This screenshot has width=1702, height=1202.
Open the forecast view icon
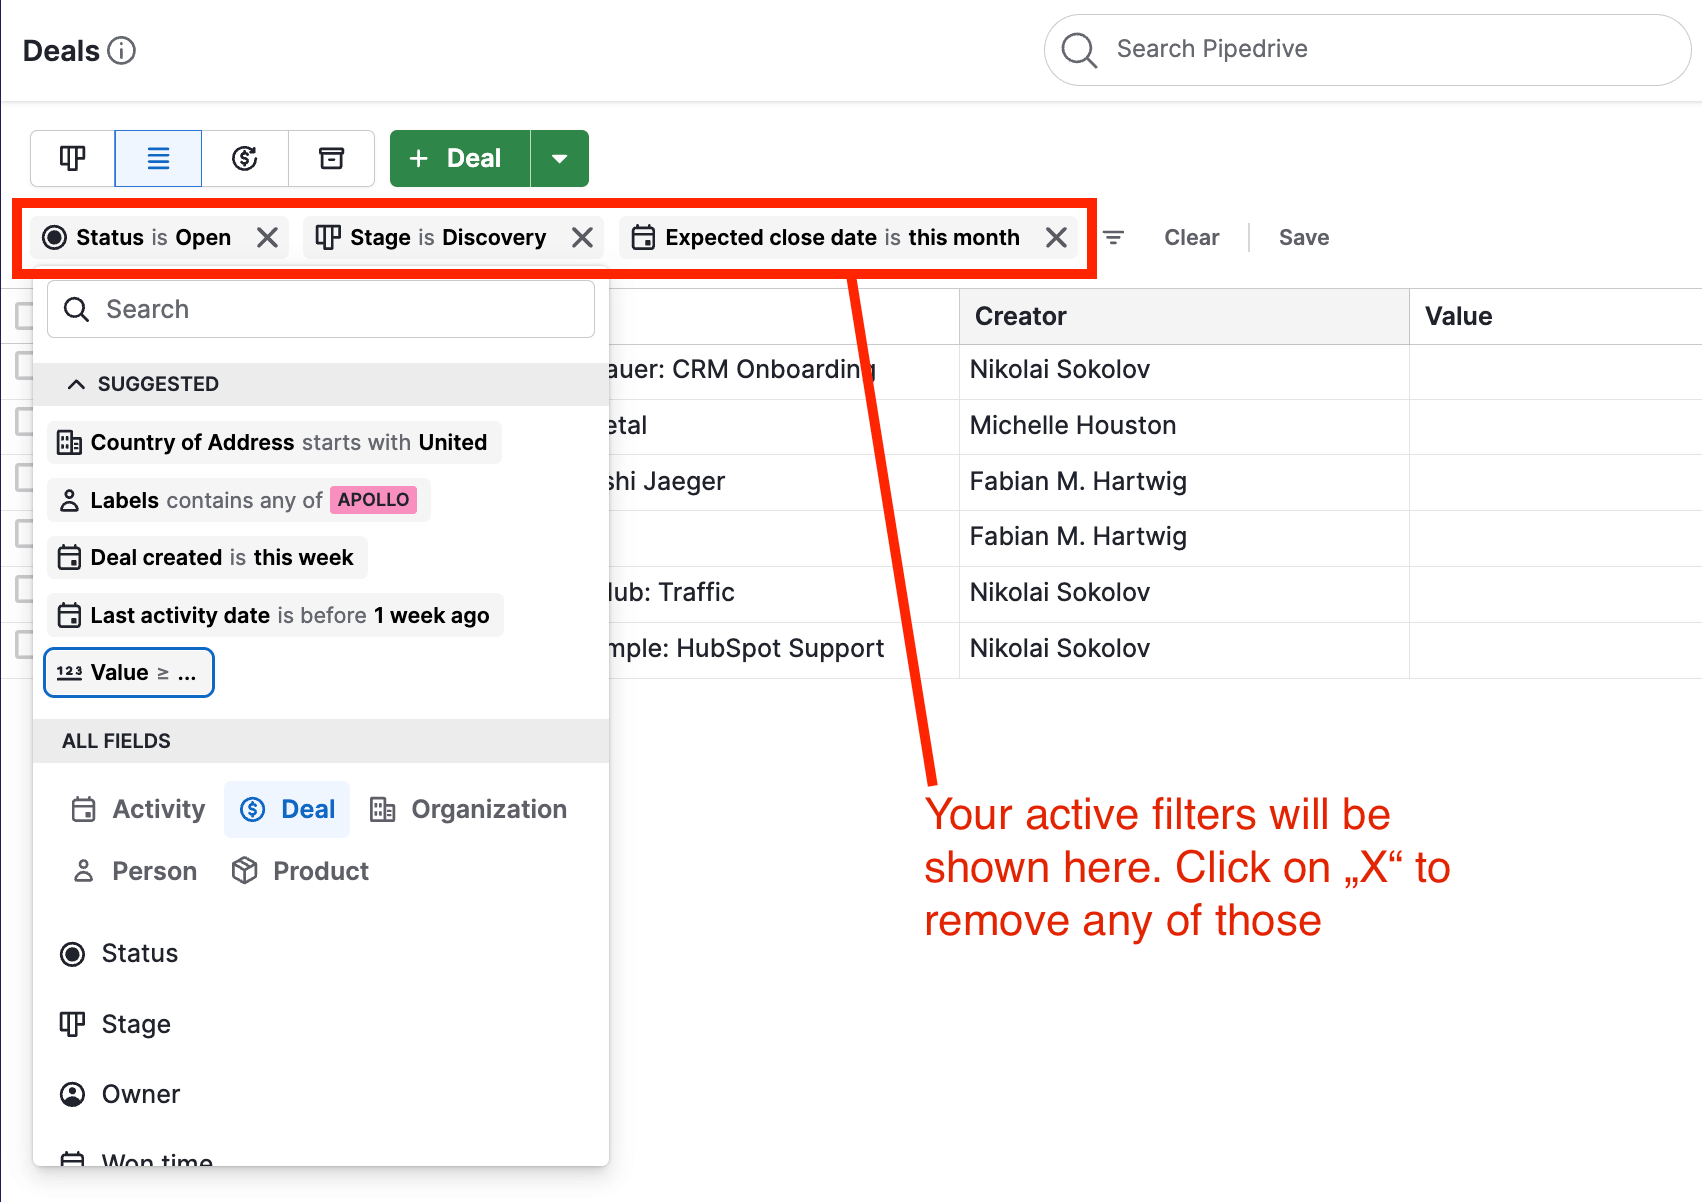tap(245, 158)
